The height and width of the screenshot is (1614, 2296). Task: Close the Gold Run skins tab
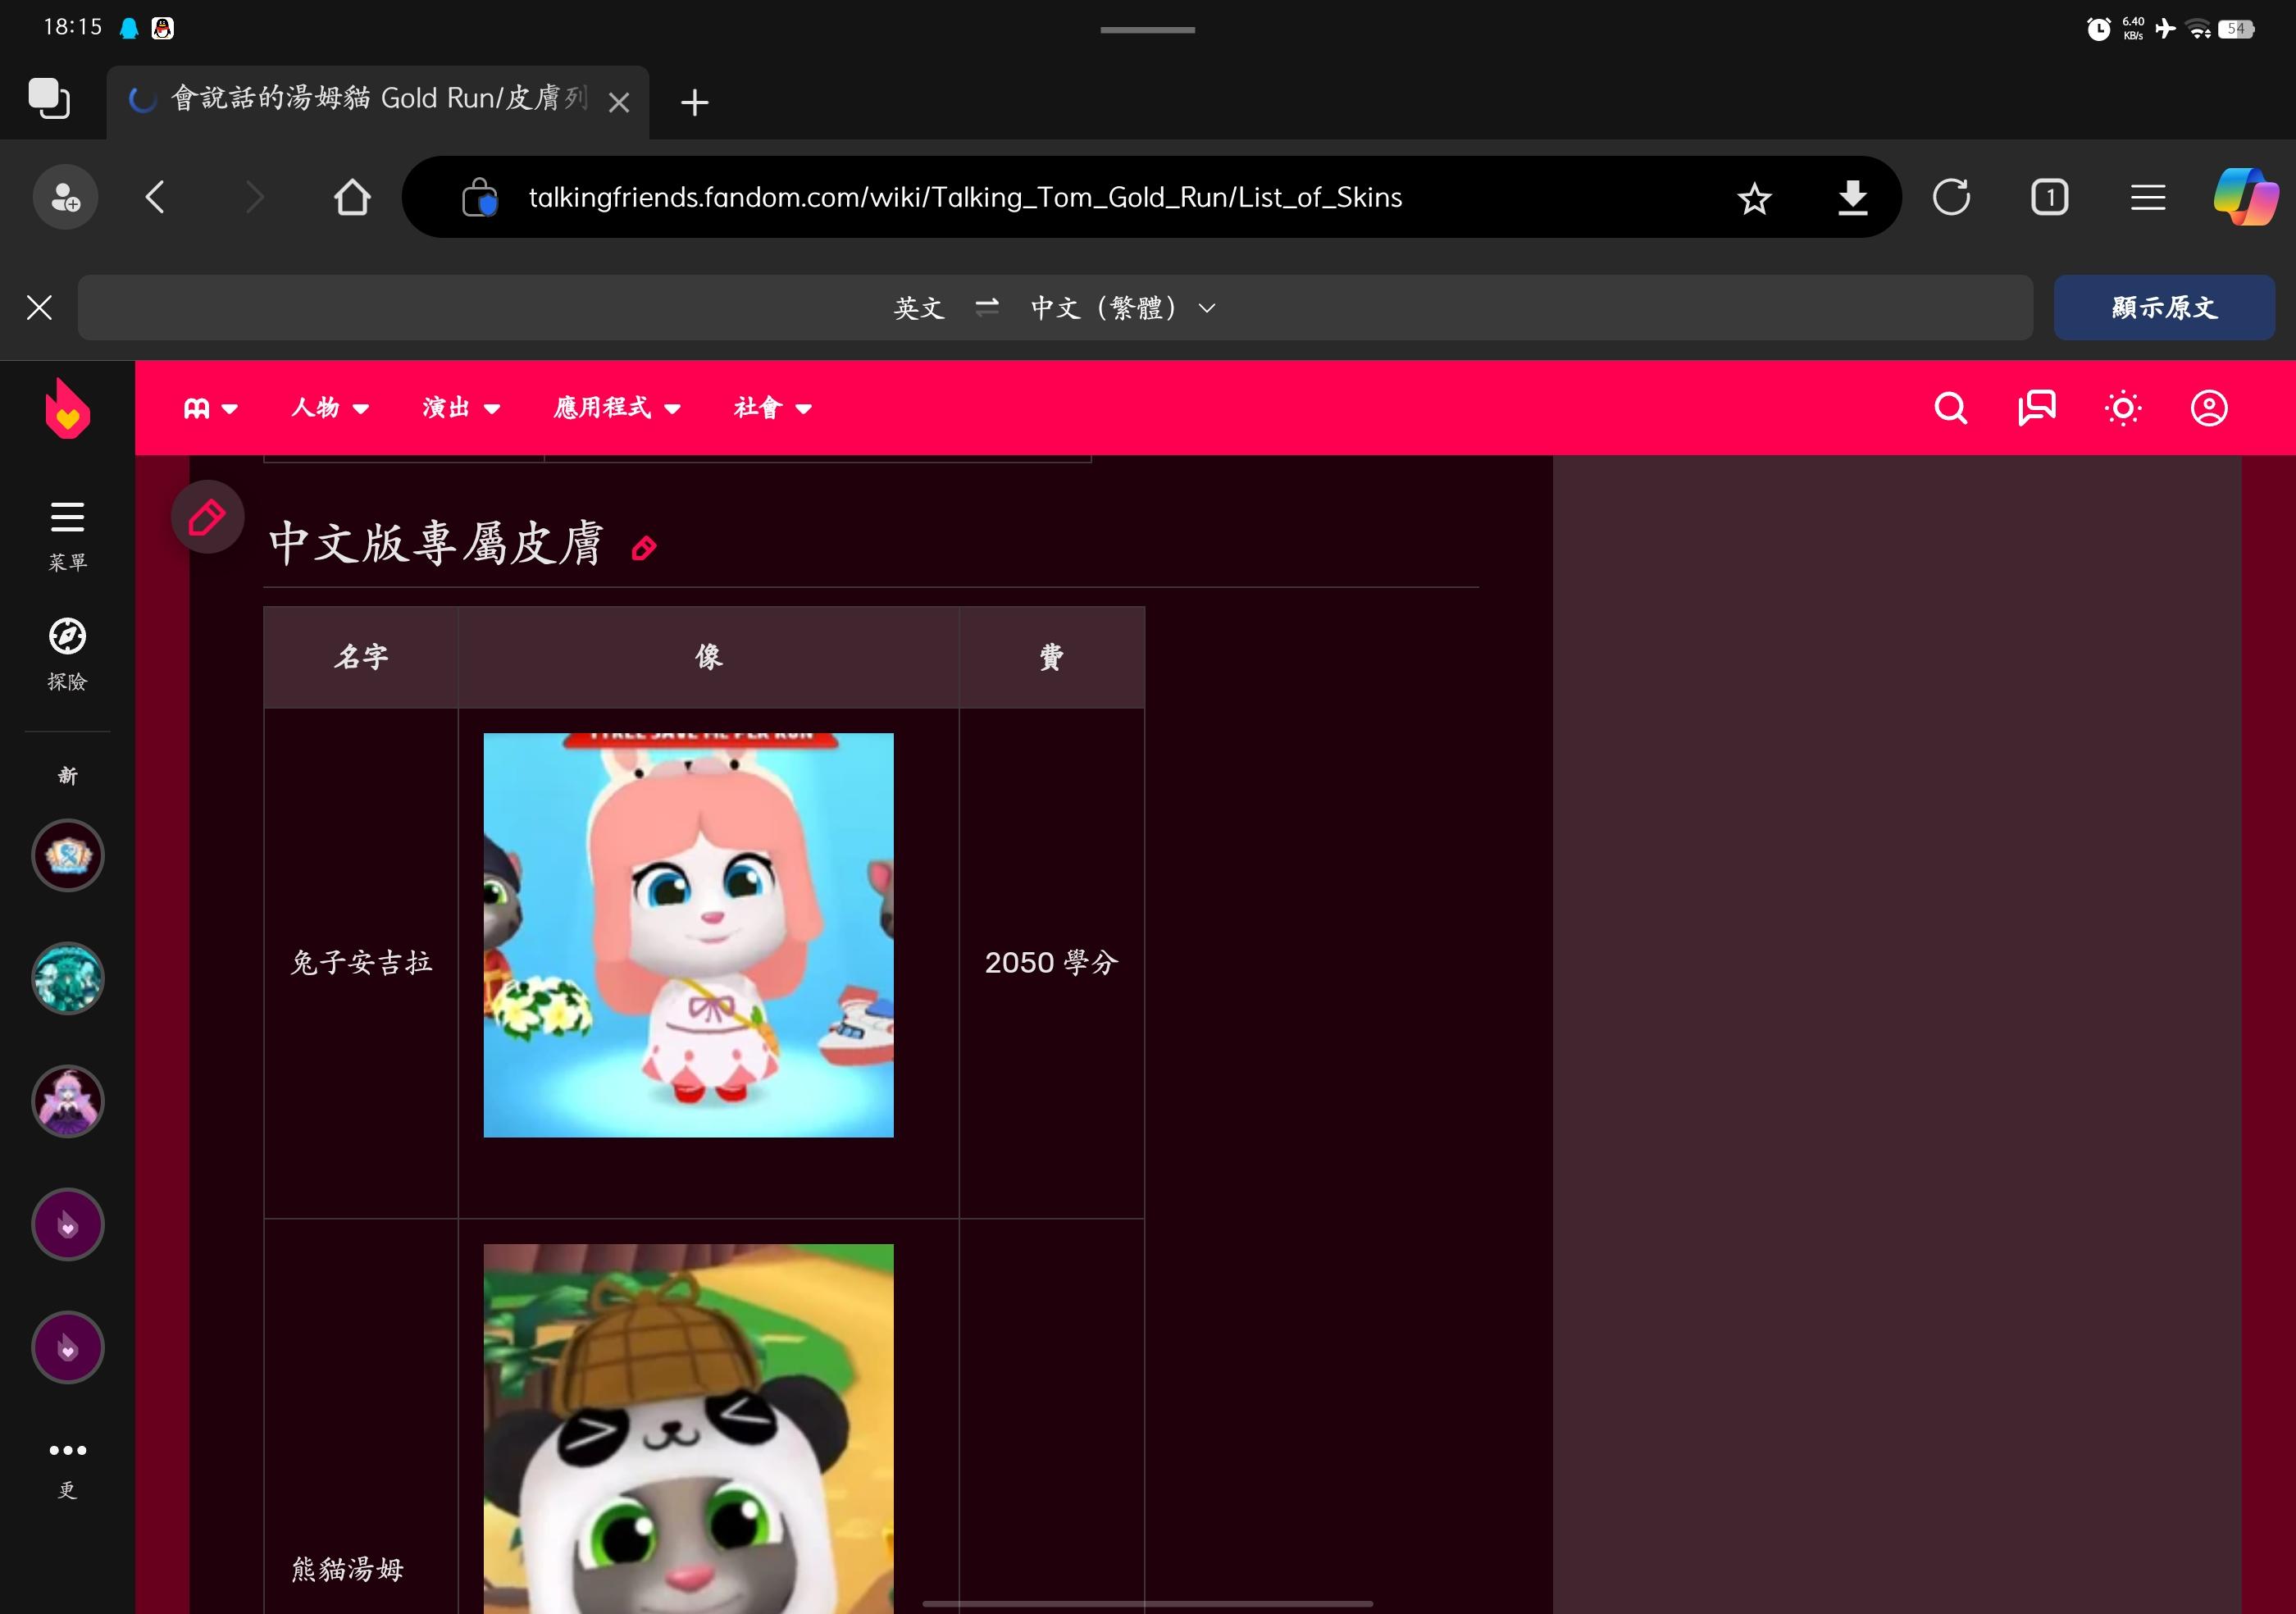(x=619, y=102)
